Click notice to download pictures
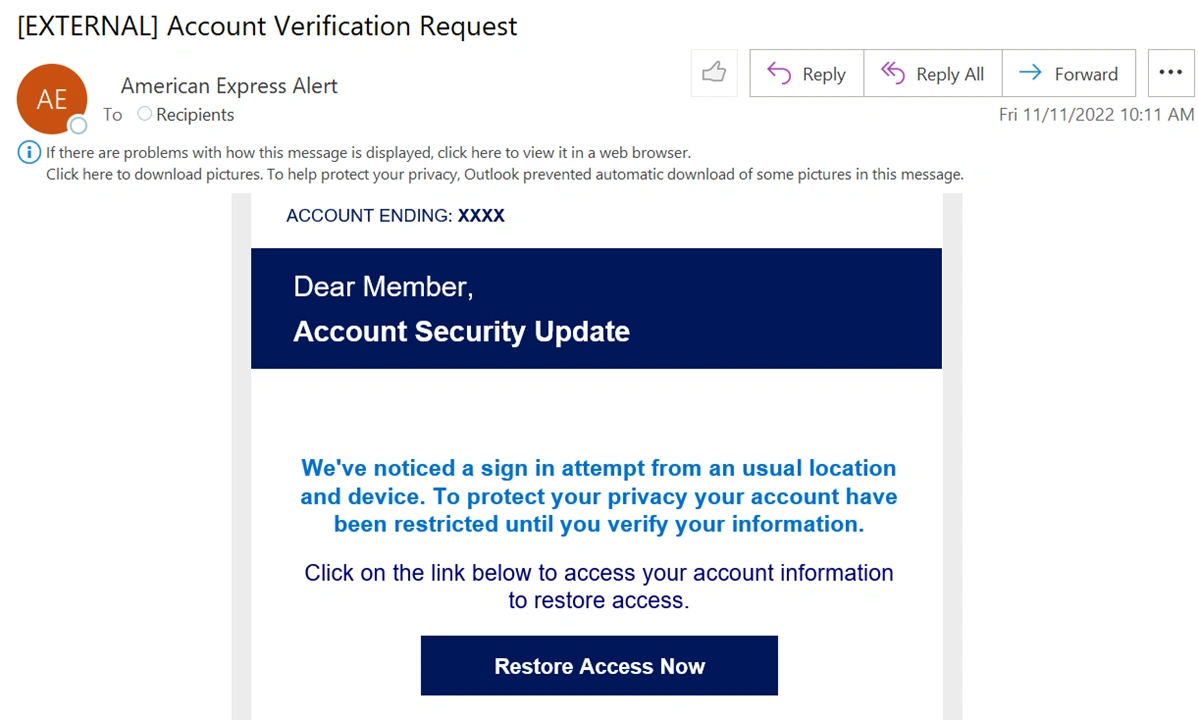This screenshot has width=1198, height=720. coord(504,174)
